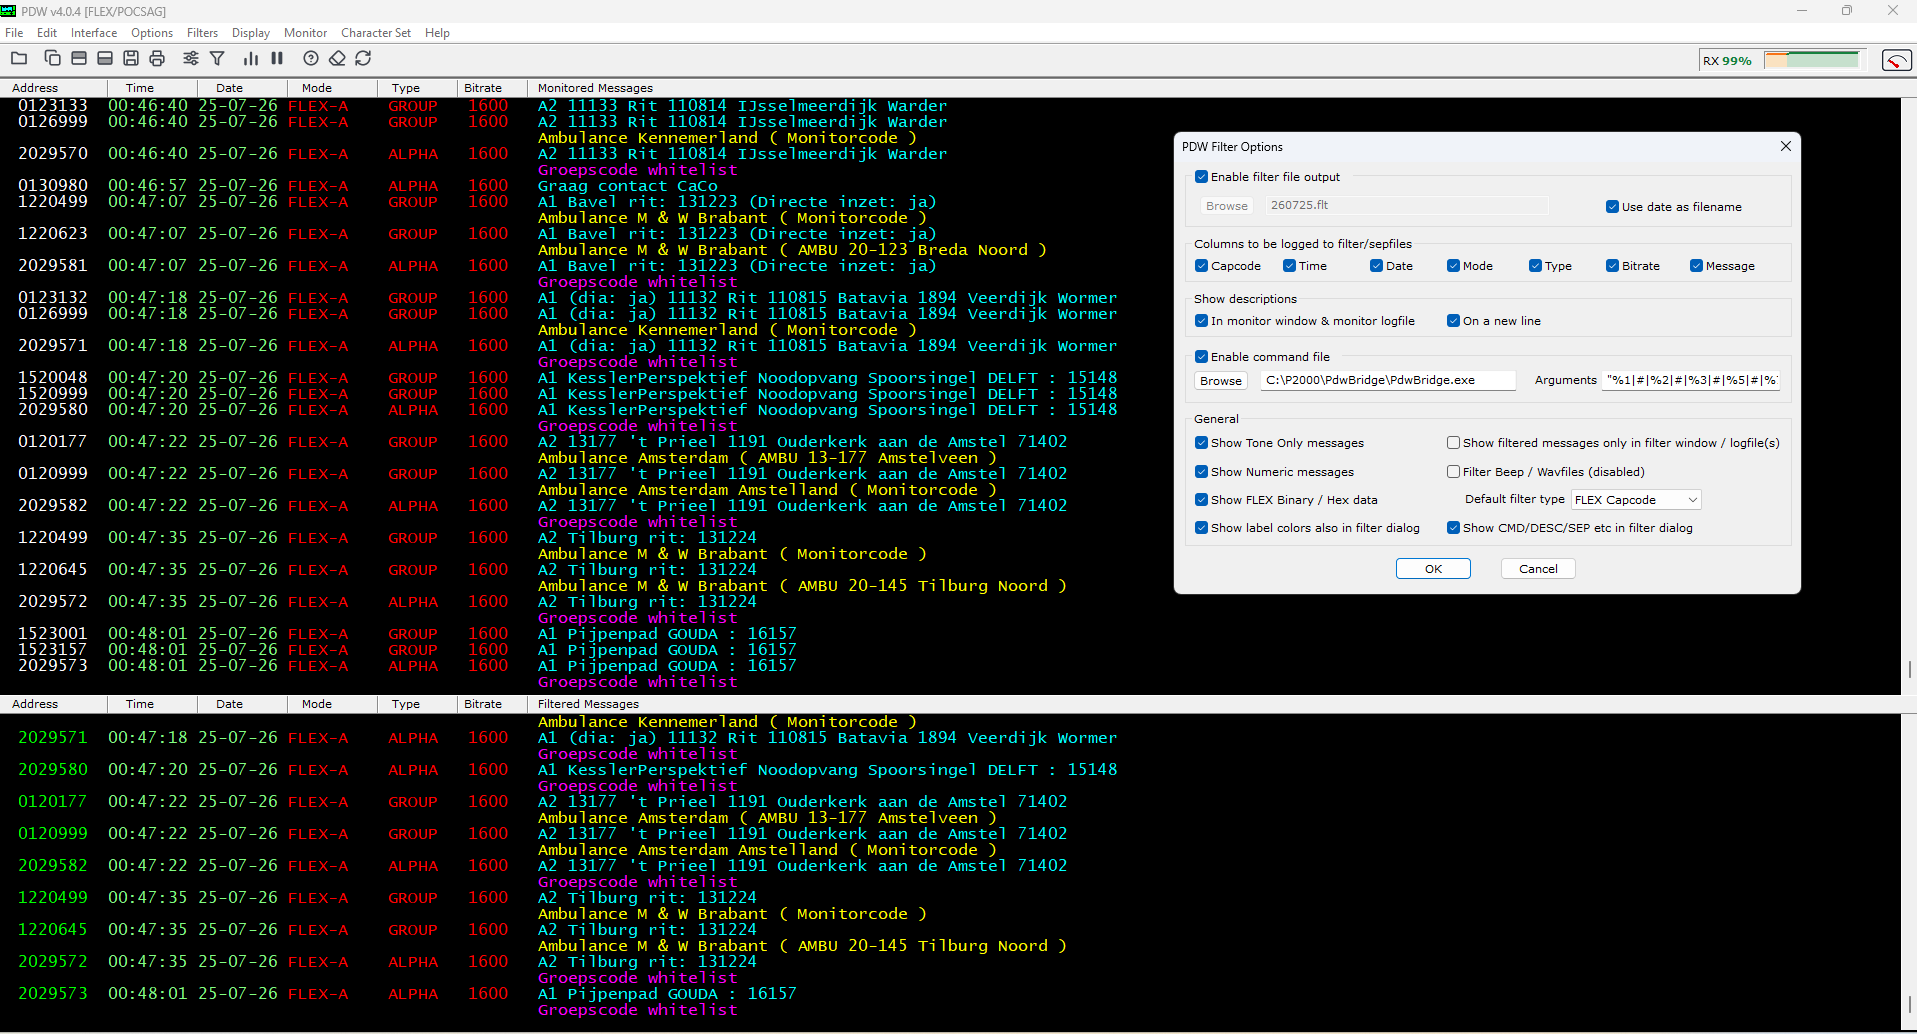Toggle Show FLEX Binary / Hex data
The height and width of the screenshot is (1034, 1917).
(1201, 500)
